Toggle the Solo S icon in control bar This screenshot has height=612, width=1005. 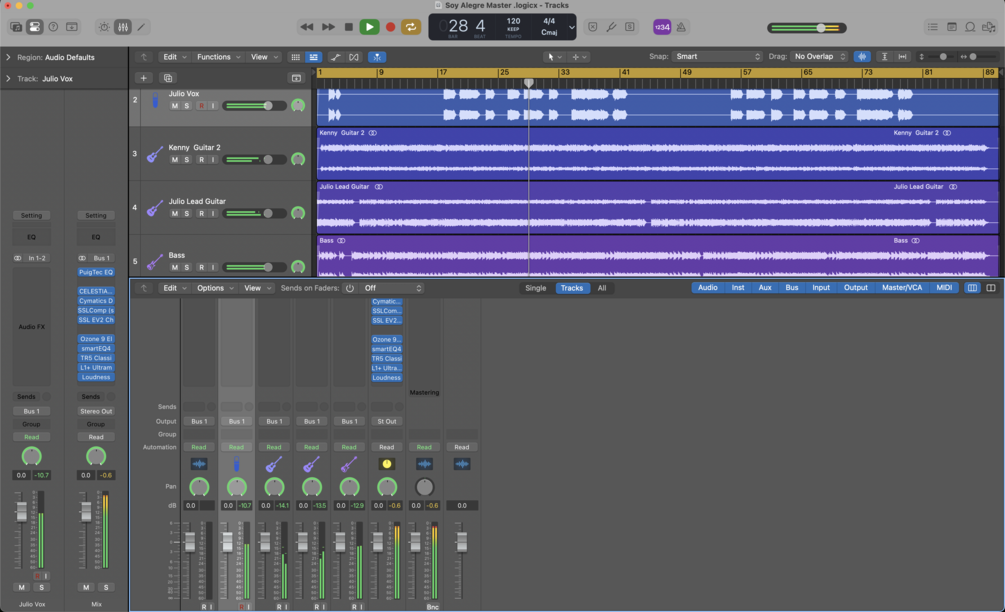click(630, 27)
